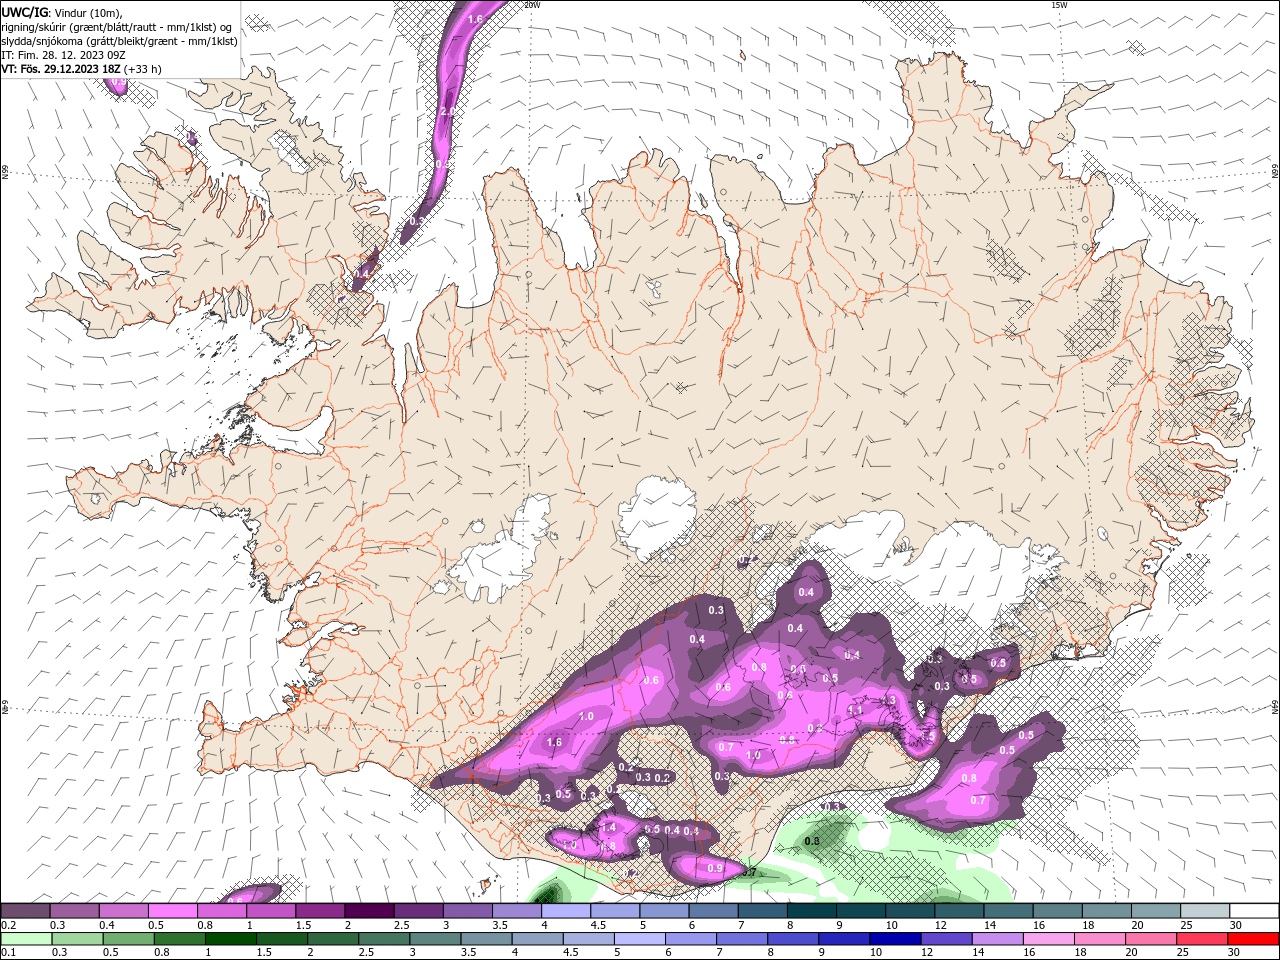Click the "IT: Fim. 28. 12. 2023 09Z" line

63,55
